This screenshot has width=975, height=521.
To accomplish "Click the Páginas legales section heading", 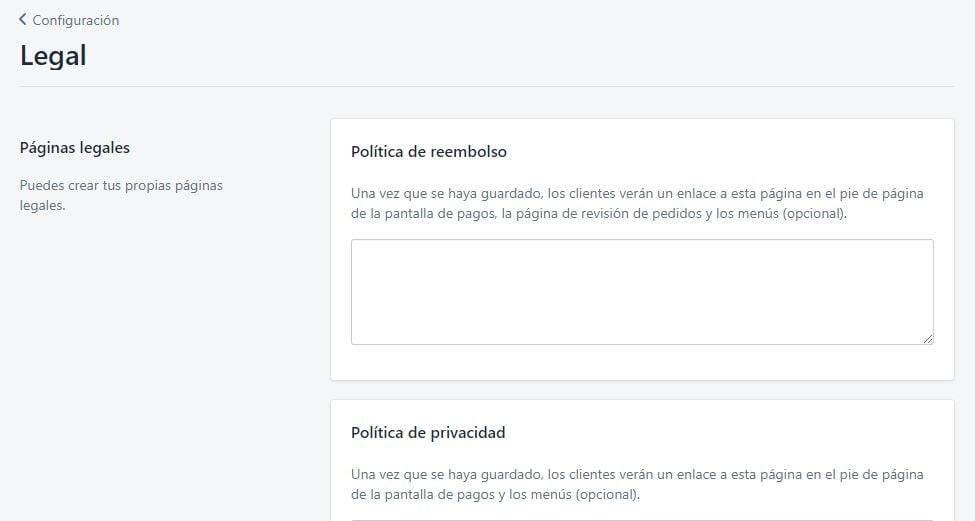I will click(75, 148).
